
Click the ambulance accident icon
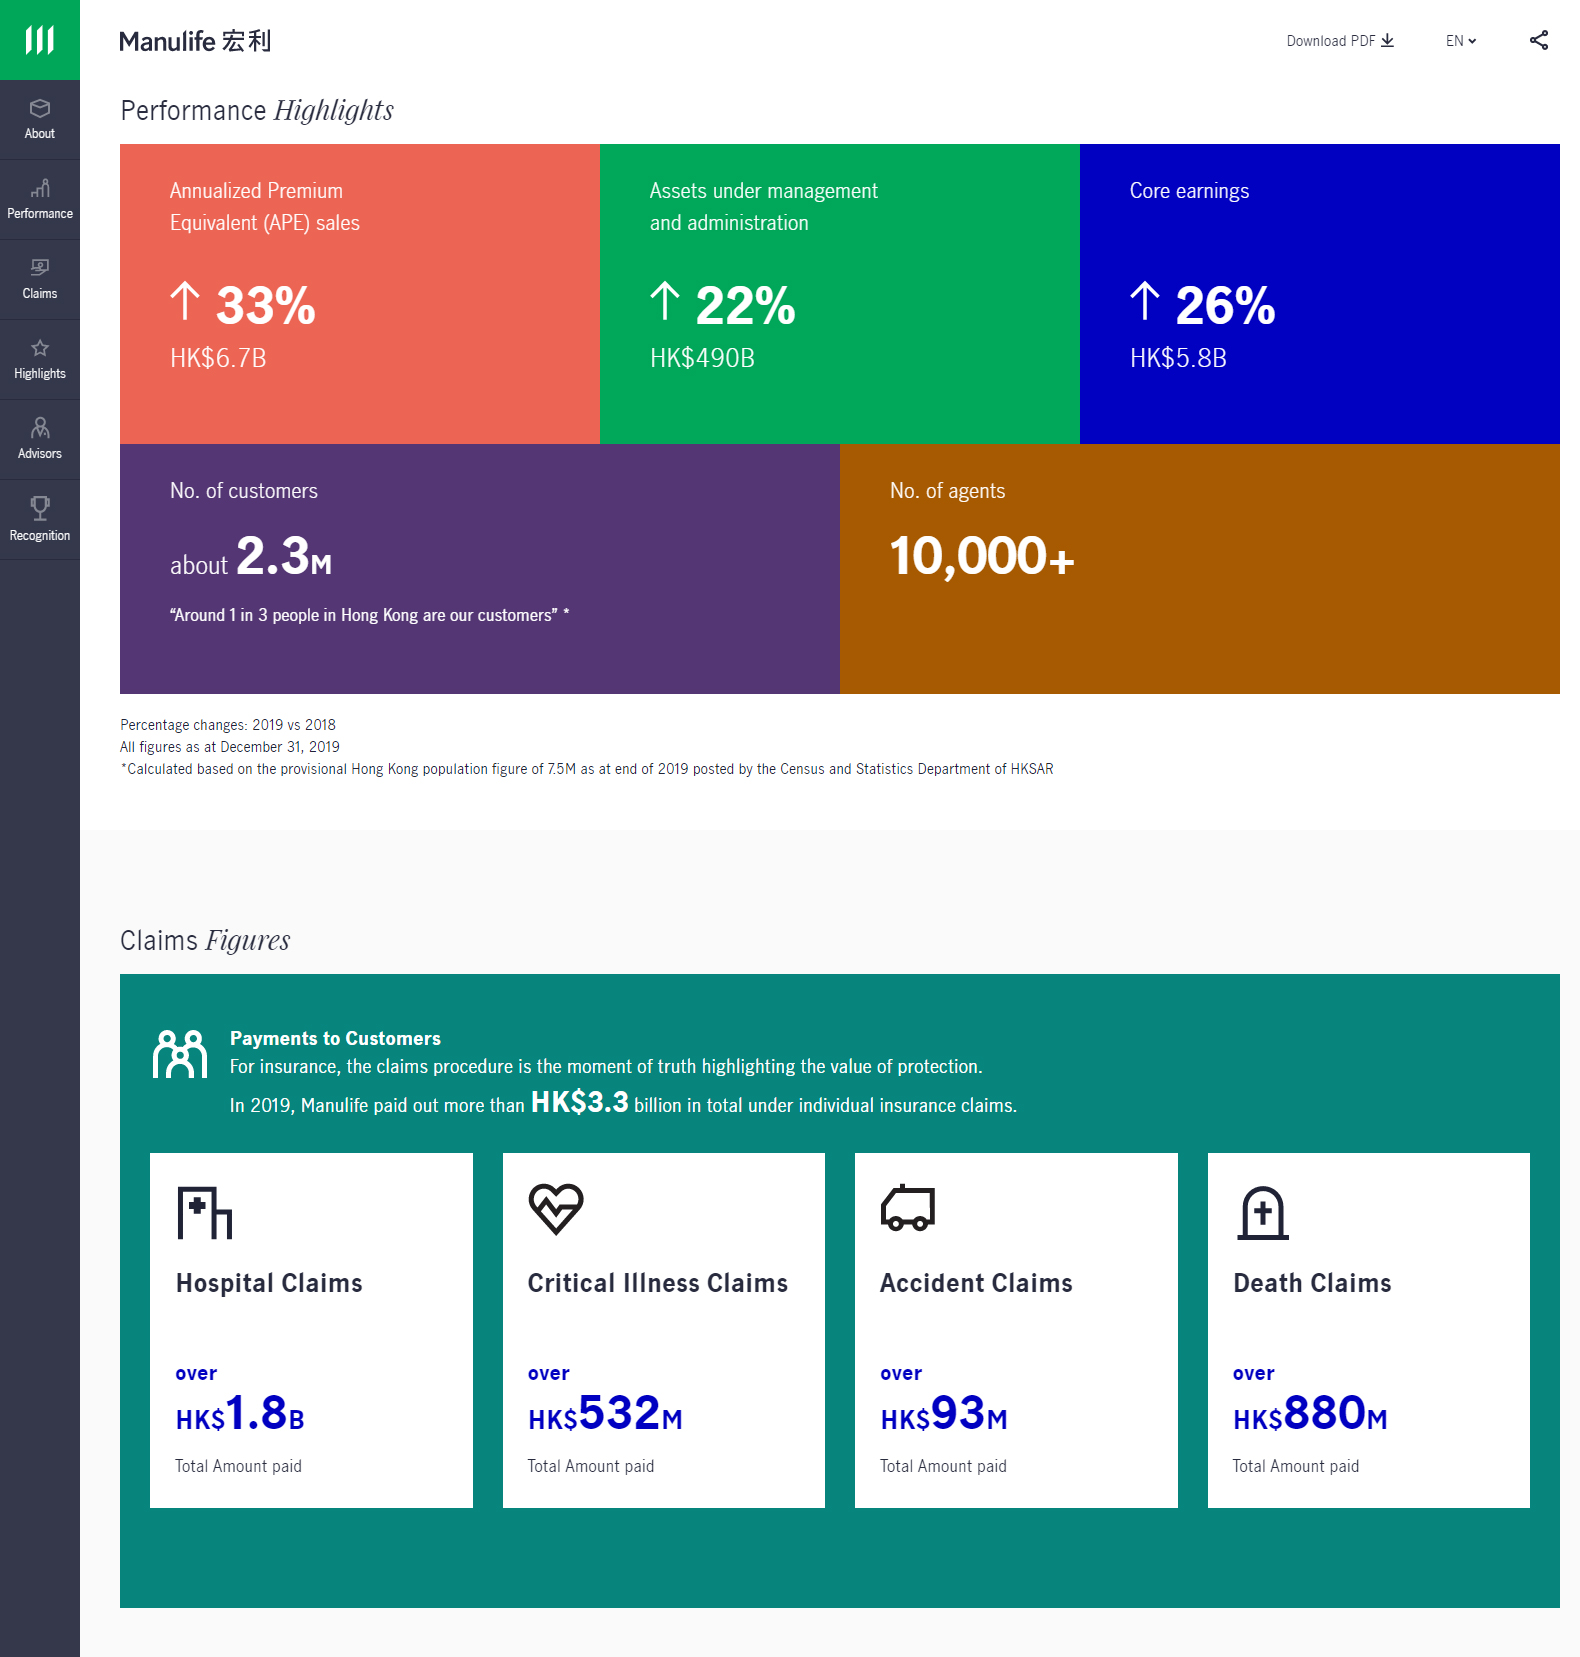[x=908, y=1208]
